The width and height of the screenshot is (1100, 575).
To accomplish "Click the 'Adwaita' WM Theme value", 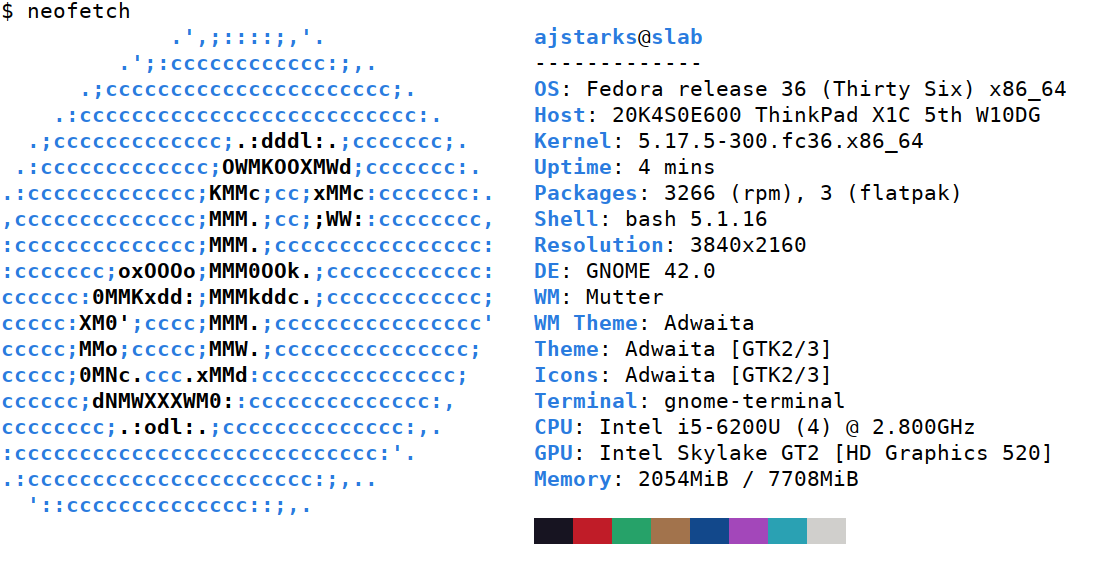I will click(709, 323).
